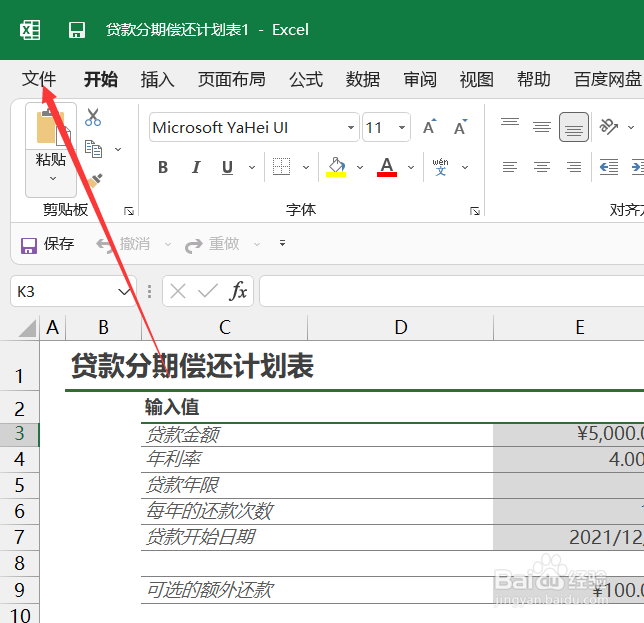
Task: Click the wén phonetic guide icon
Action: [x=440, y=167]
